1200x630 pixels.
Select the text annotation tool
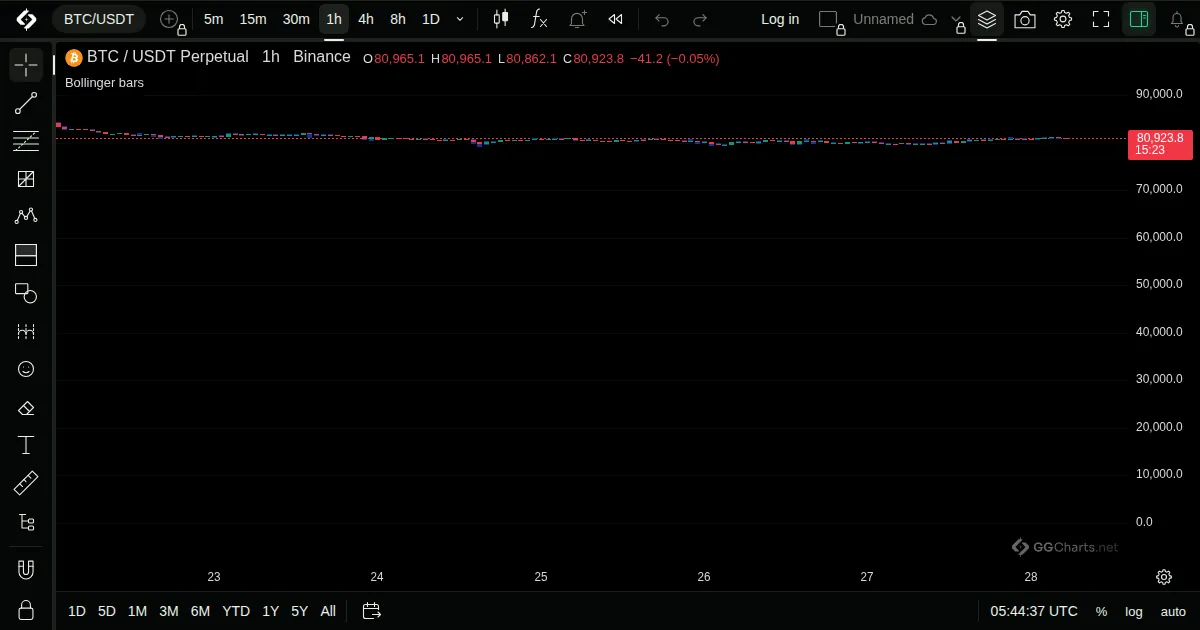[x=26, y=445]
